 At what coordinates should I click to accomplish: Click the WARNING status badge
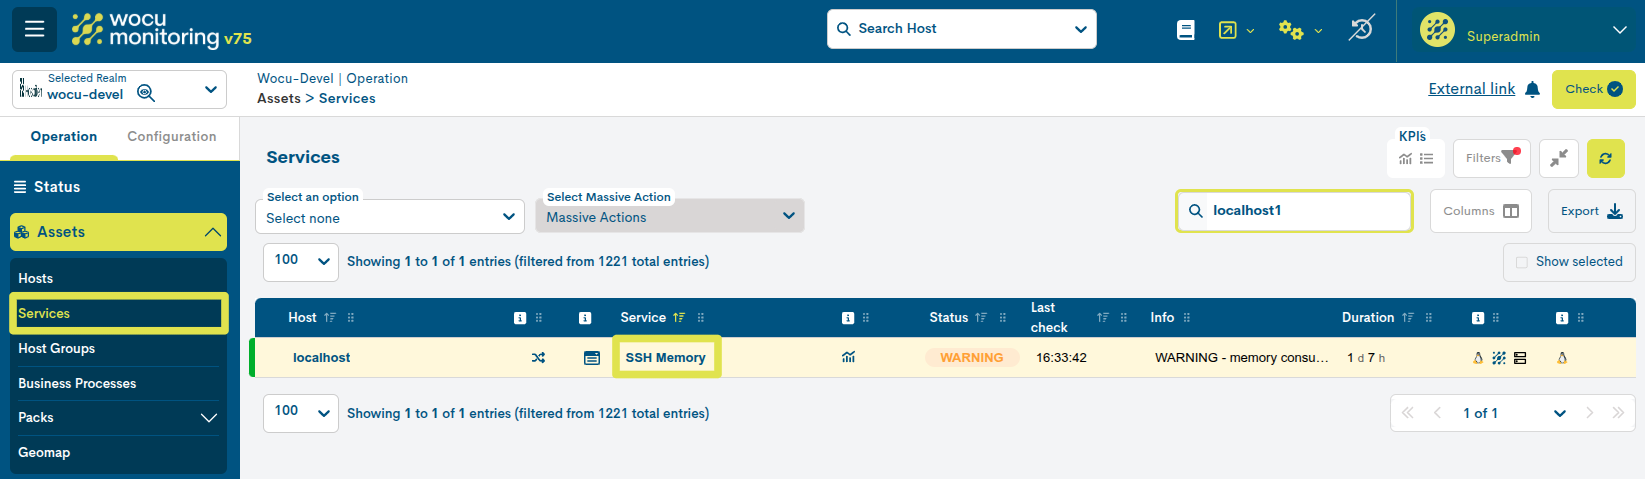coord(972,357)
